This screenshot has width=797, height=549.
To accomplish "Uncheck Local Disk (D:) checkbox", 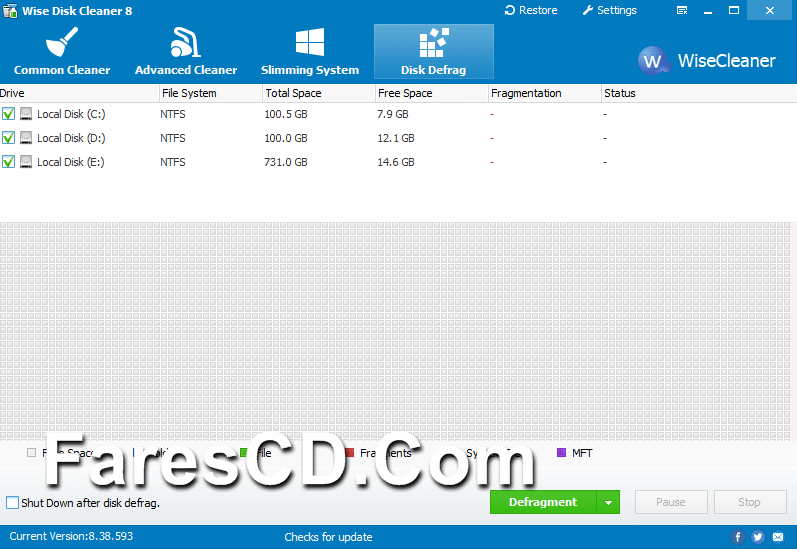I will pos(8,137).
